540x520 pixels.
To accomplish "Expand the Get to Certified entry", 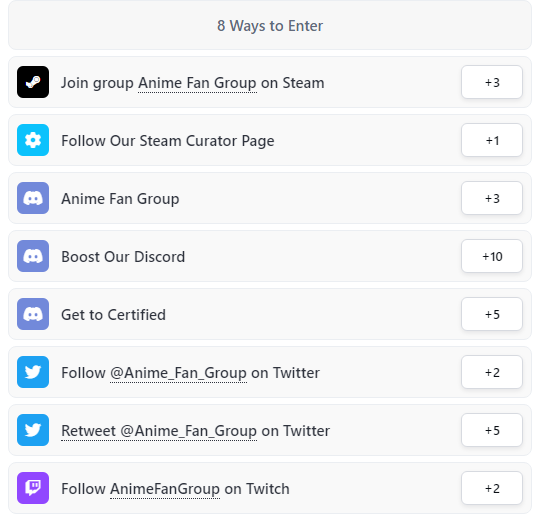I will pos(270,314).
